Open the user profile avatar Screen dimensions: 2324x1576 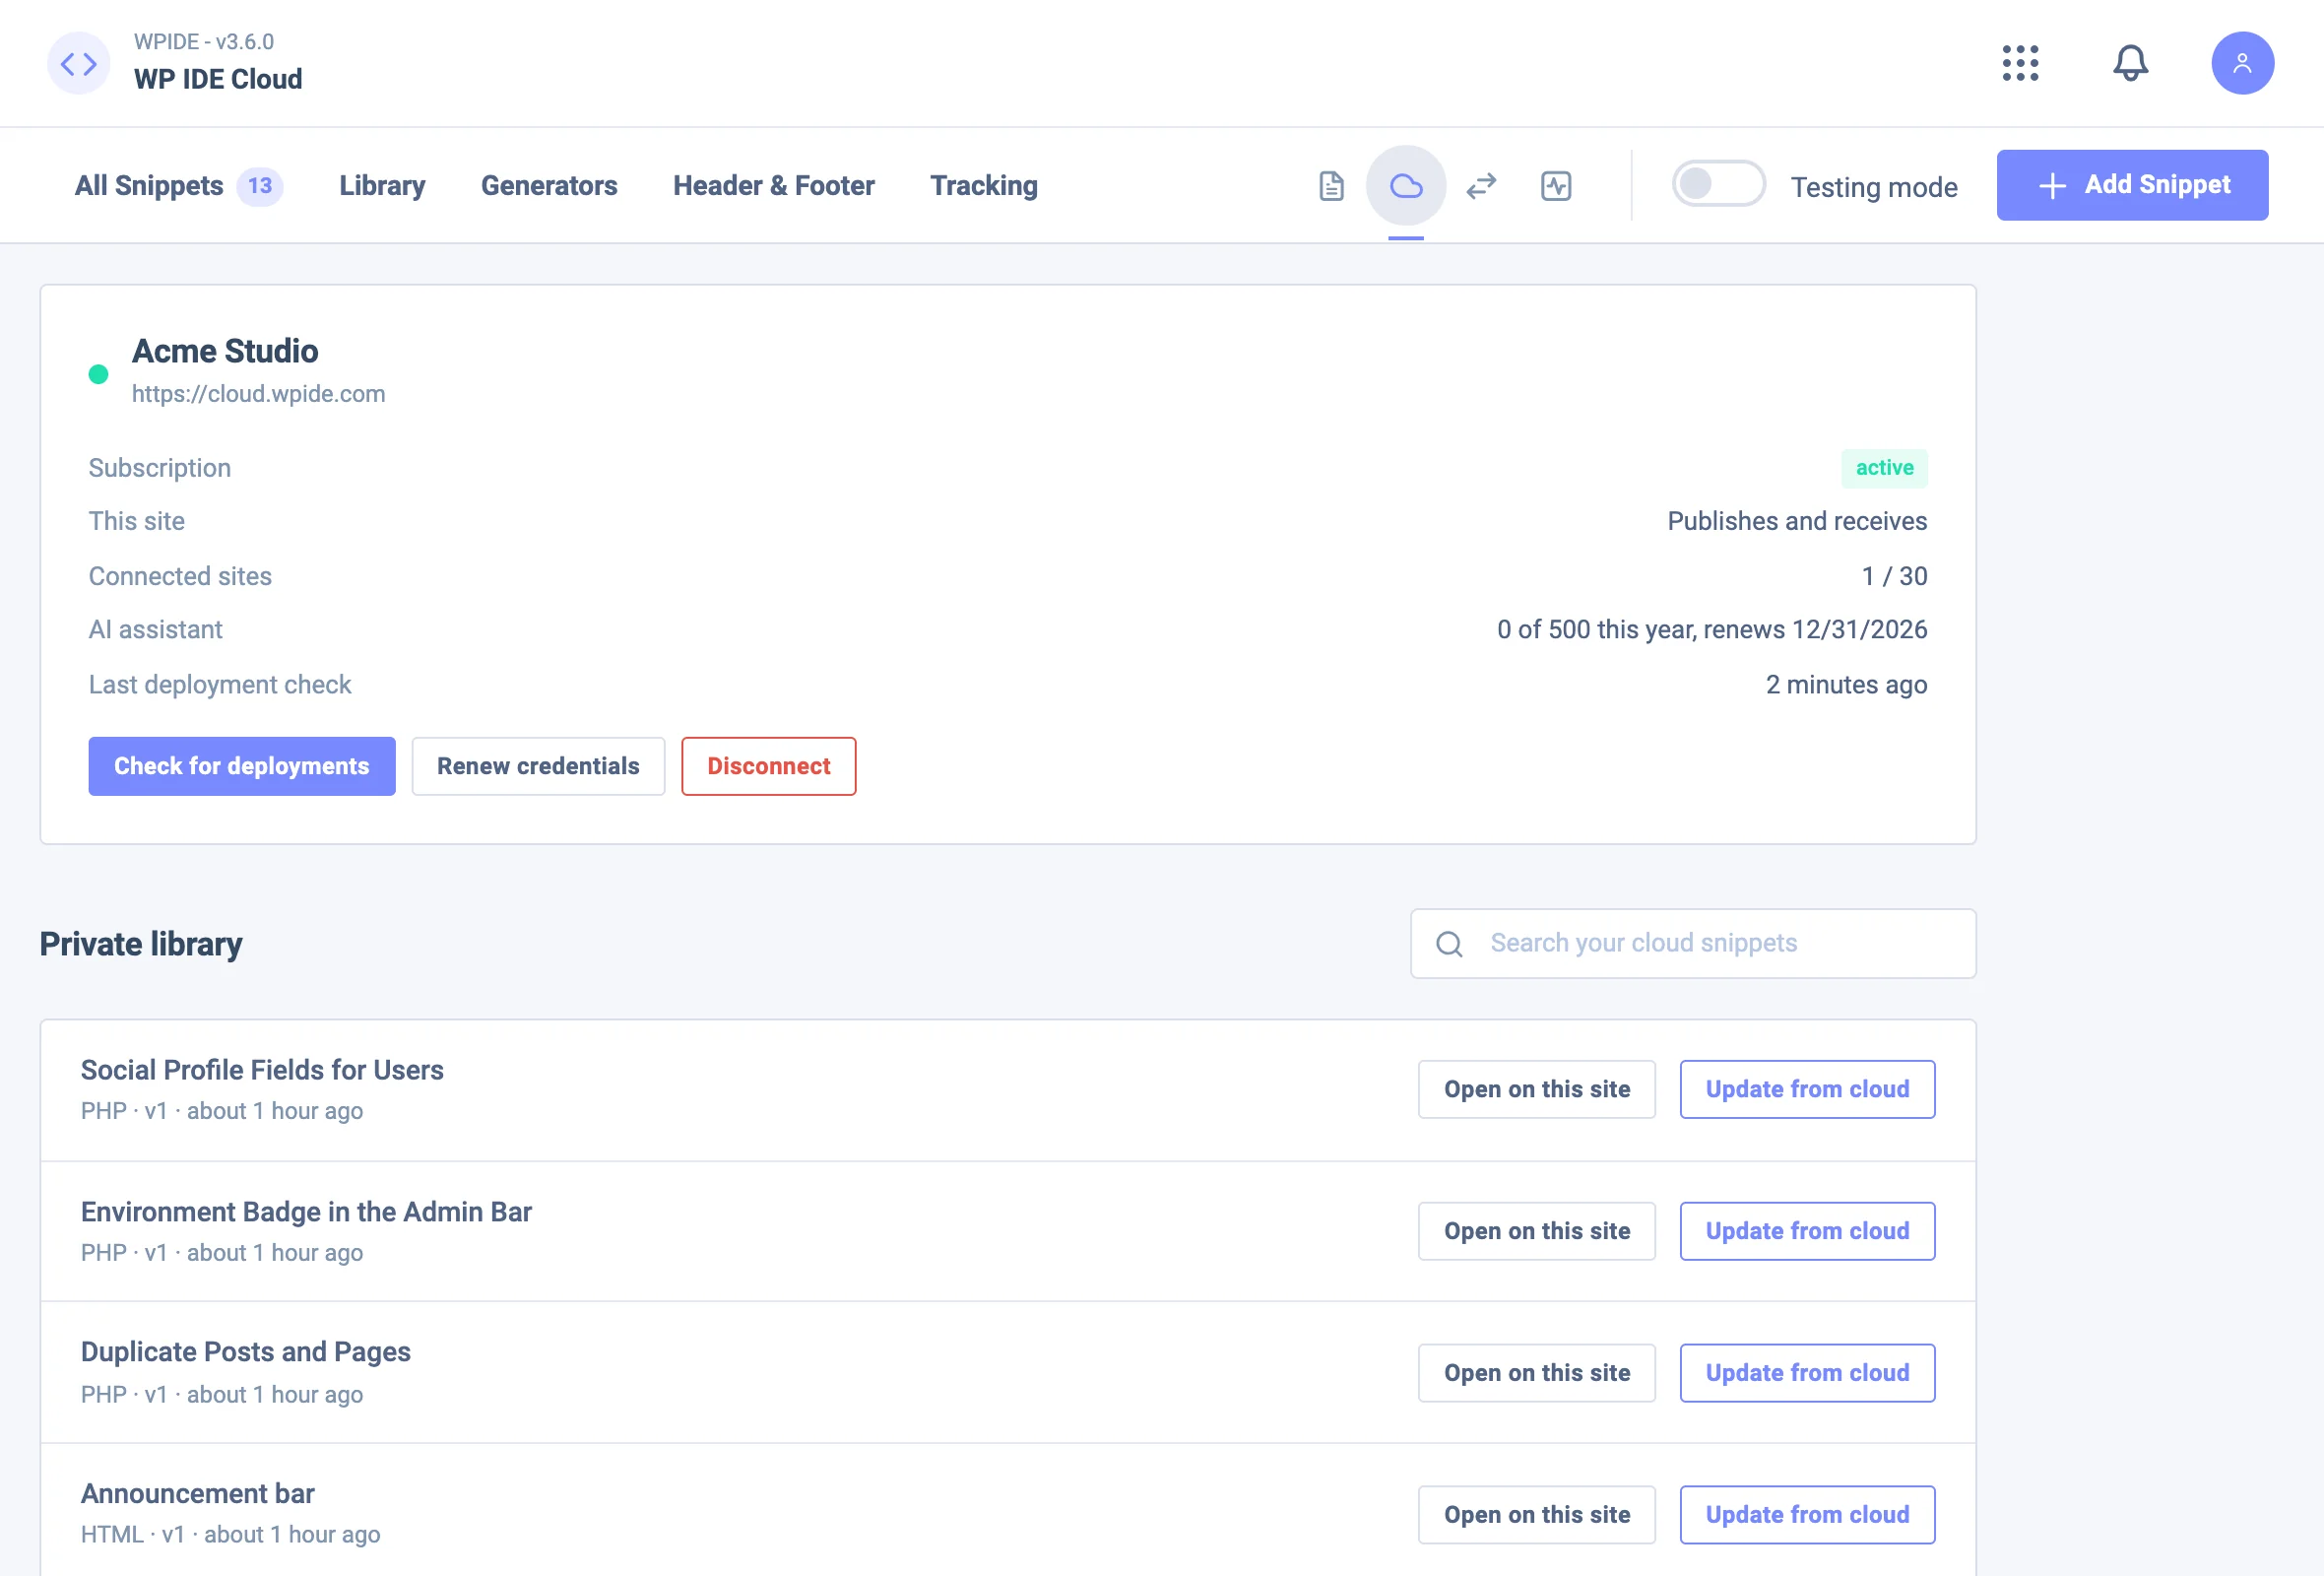pyautogui.click(x=2242, y=63)
